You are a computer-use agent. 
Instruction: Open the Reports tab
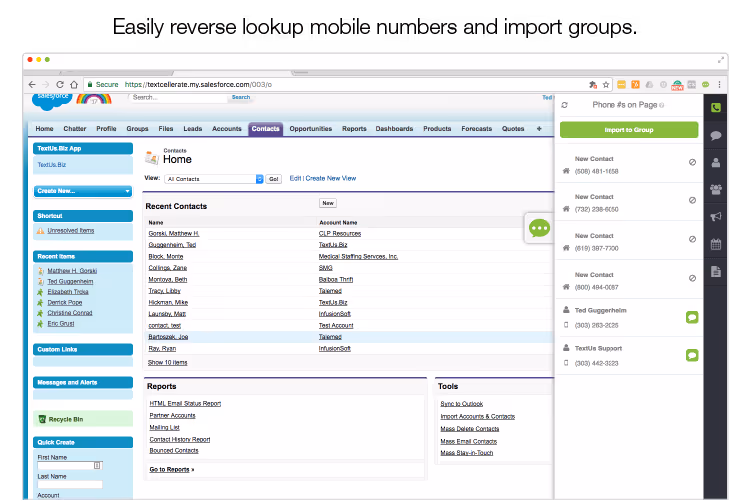(x=354, y=129)
